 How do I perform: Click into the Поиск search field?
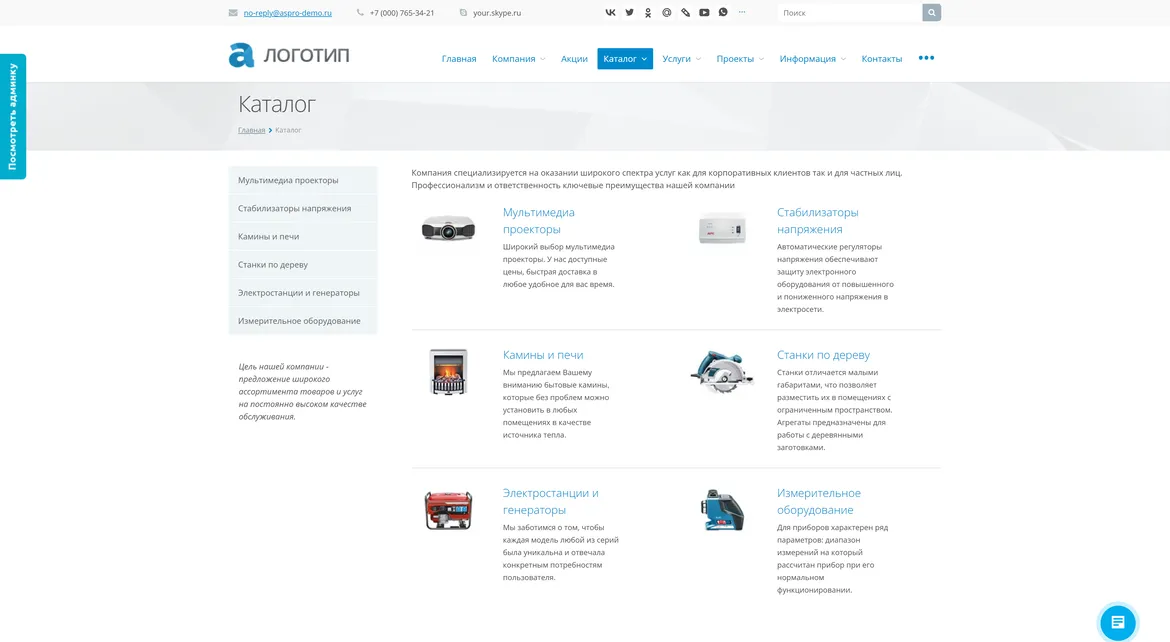(x=850, y=13)
